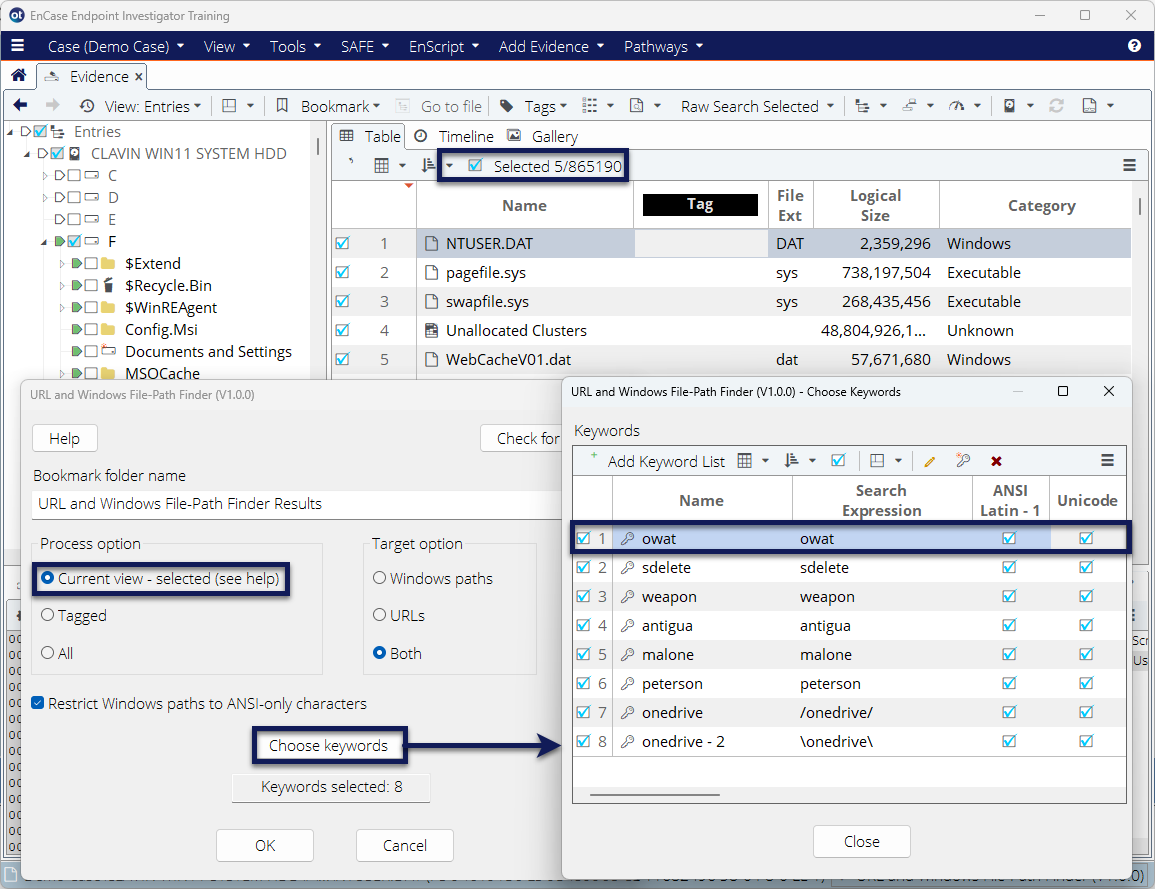Click the Timeline clock icon
This screenshot has height=889, width=1155.
pyautogui.click(x=421, y=136)
